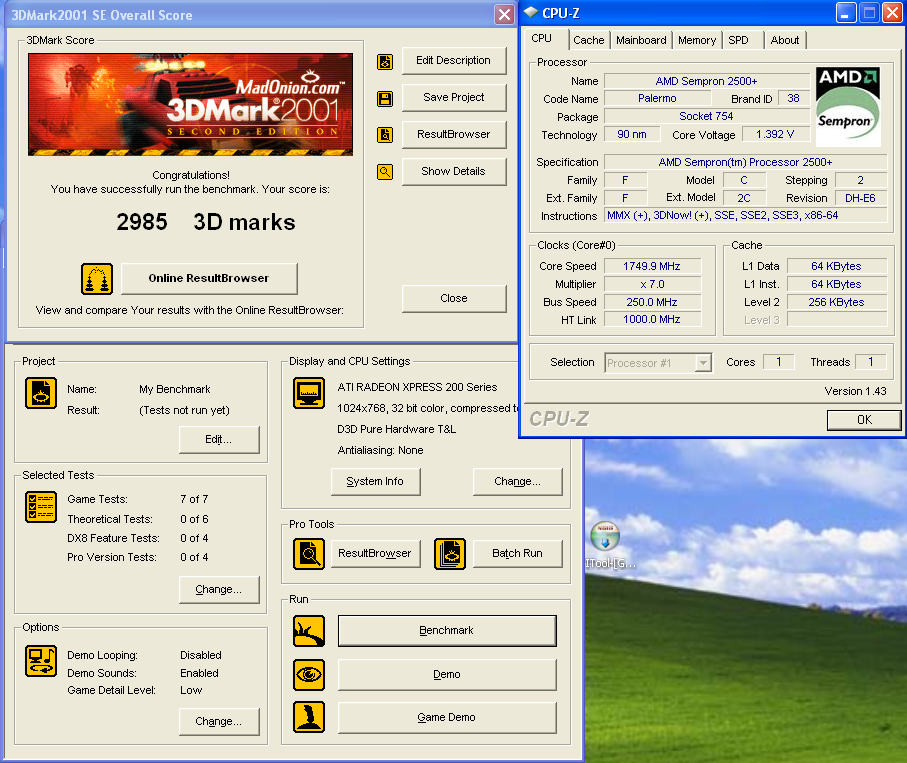907x763 pixels.
Task: Click the Show Details magnifier icon
Action: tap(385, 172)
